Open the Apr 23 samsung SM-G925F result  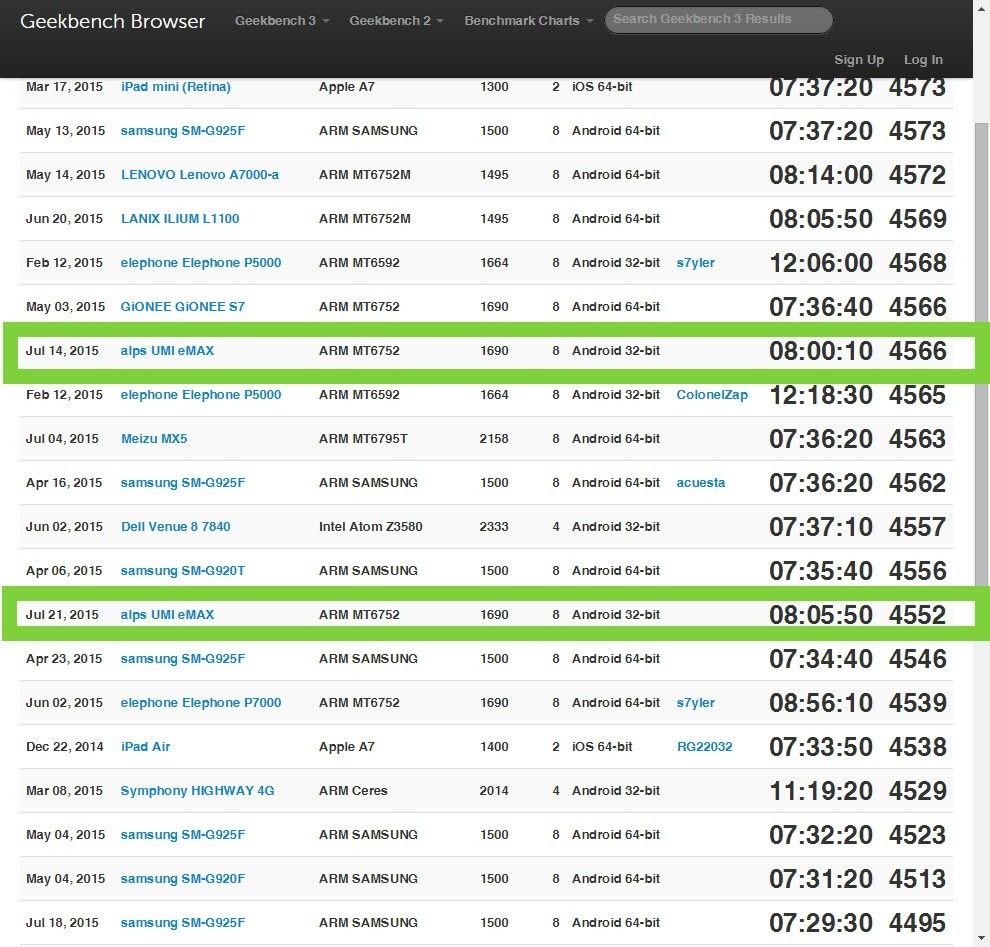[182, 658]
